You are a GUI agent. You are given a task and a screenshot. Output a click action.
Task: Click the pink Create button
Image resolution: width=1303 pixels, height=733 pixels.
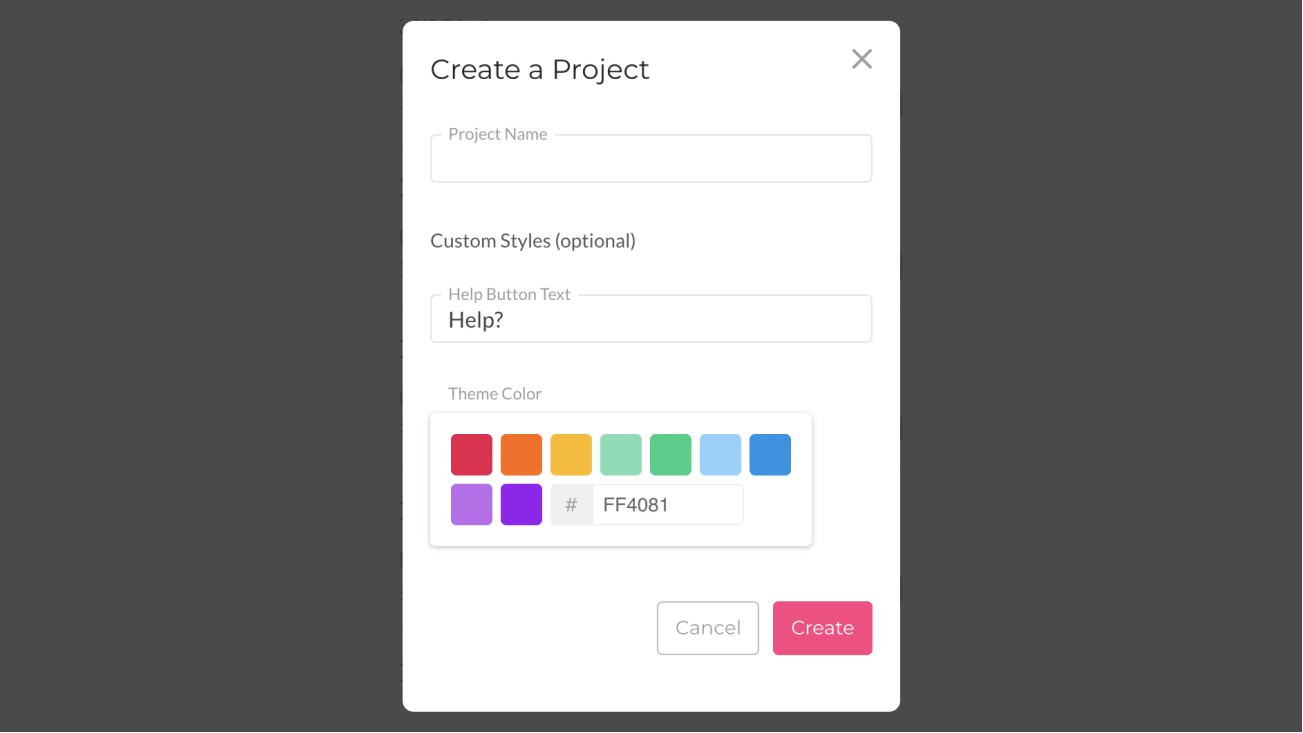(822, 628)
